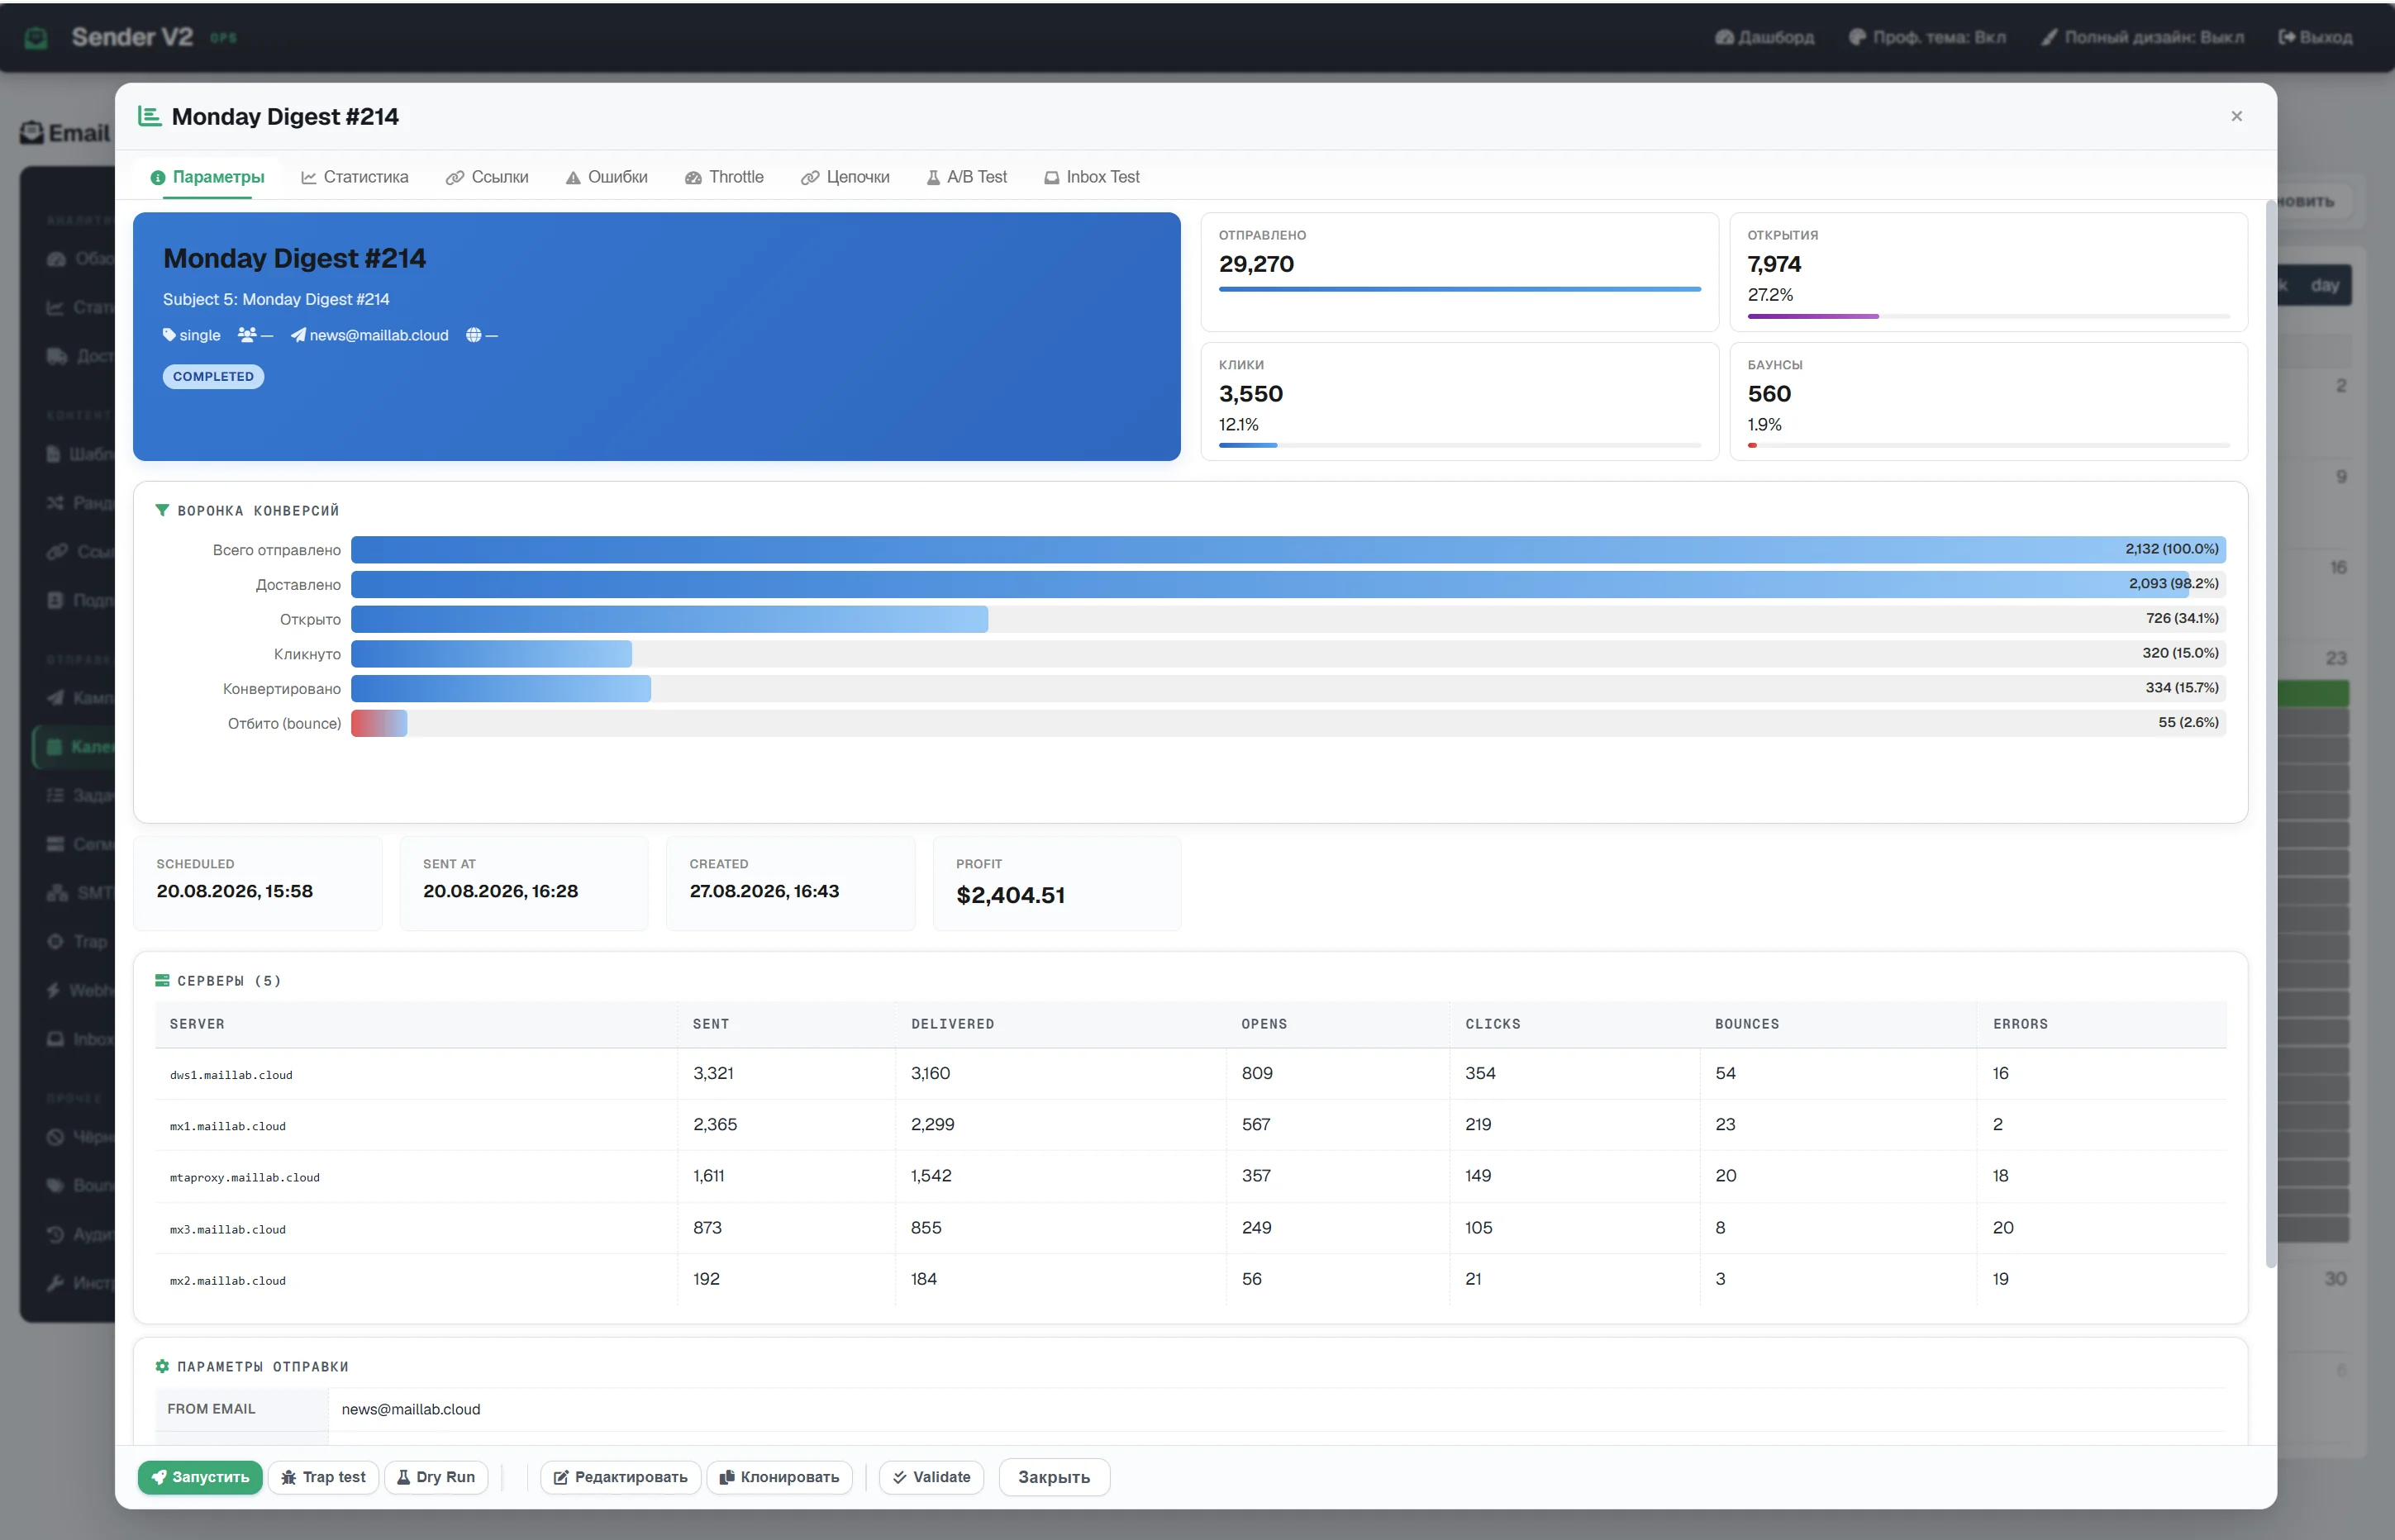
Task: Click the dws1.maillab.cloud server row
Action: pos(1190,1074)
